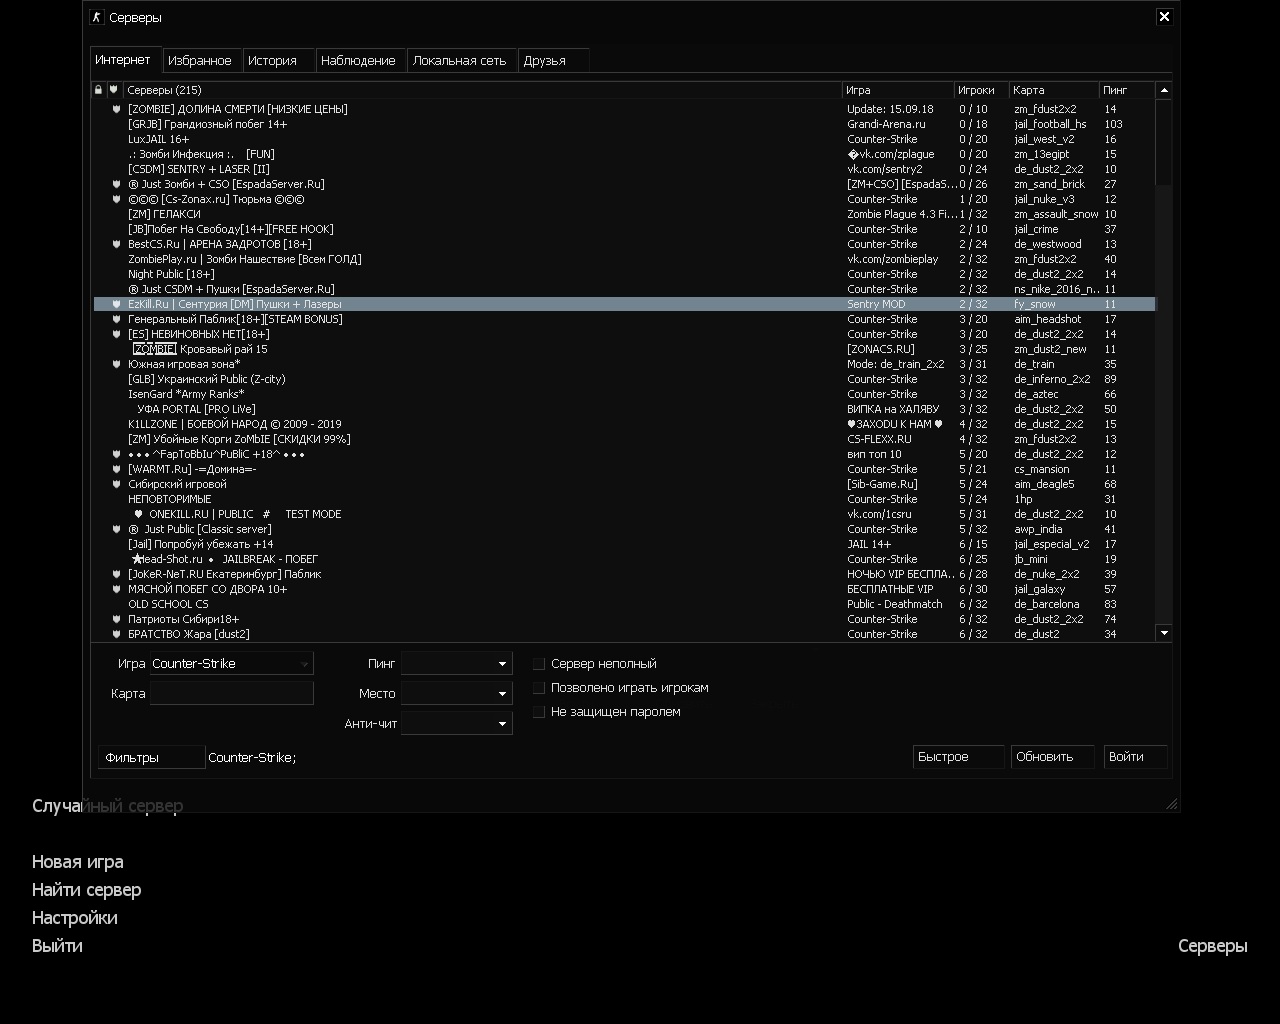The height and width of the screenshot is (1024, 1280).
Task: Click shield icon beside Сибирский игровой server
Action: click(x=116, y=484)
